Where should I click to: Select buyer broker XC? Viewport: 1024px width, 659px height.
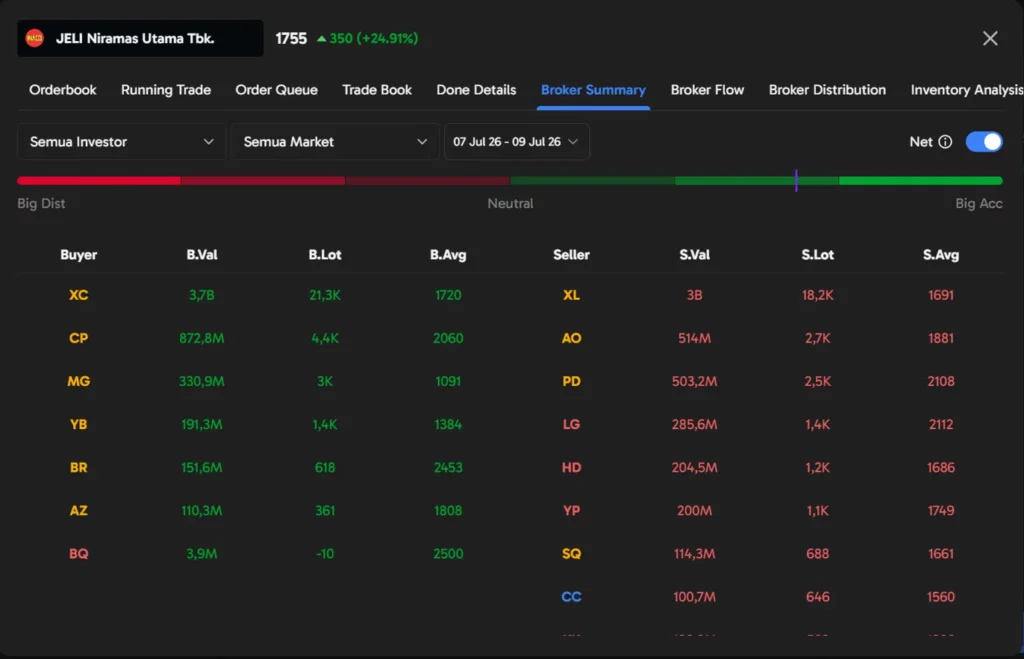click(78, 295)
